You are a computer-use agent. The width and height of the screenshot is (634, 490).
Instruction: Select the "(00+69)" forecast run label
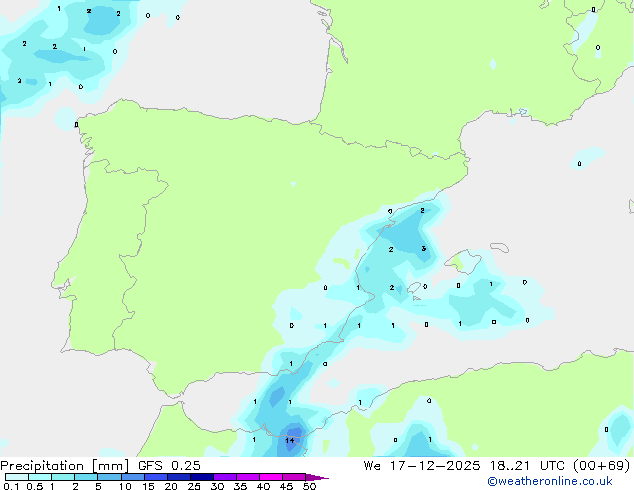[x=602, y=465]
